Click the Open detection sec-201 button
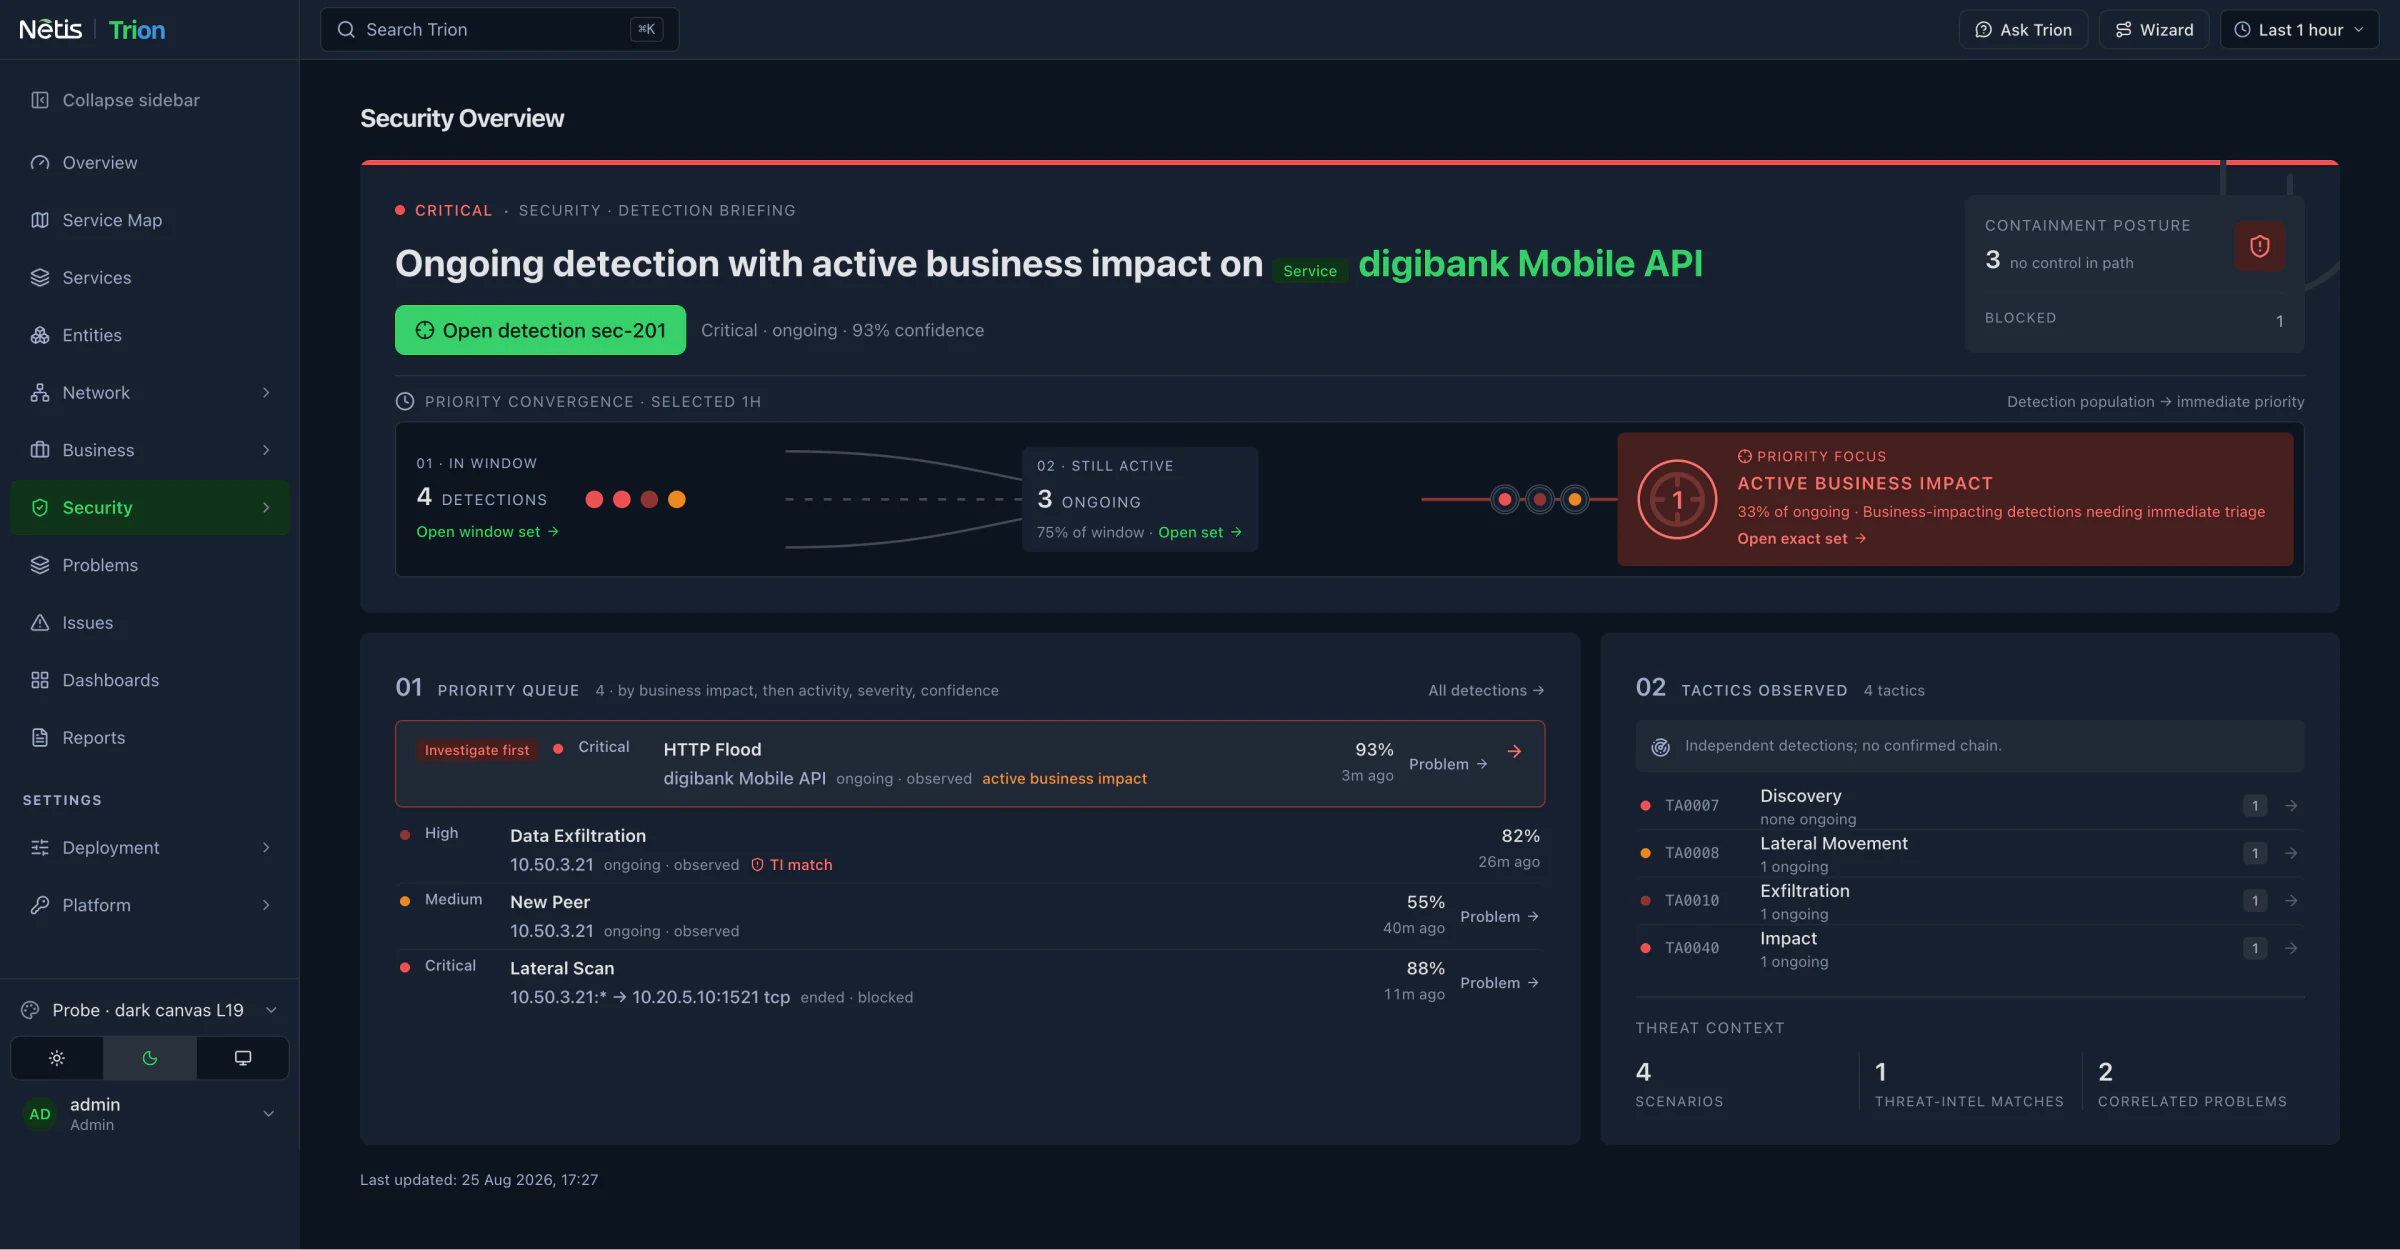The image size is (2400, 1250). click(540, 330)
